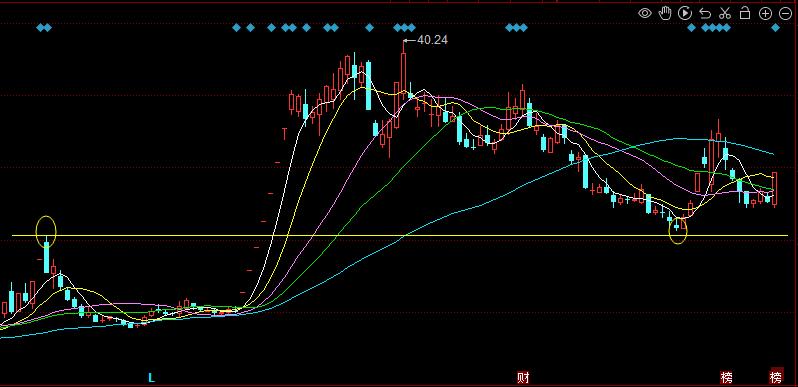Image resolution: width=798 pixels, height=387 pixels.
Task: Click the last blue diamond at far right
Action: [x=775, y=27]
